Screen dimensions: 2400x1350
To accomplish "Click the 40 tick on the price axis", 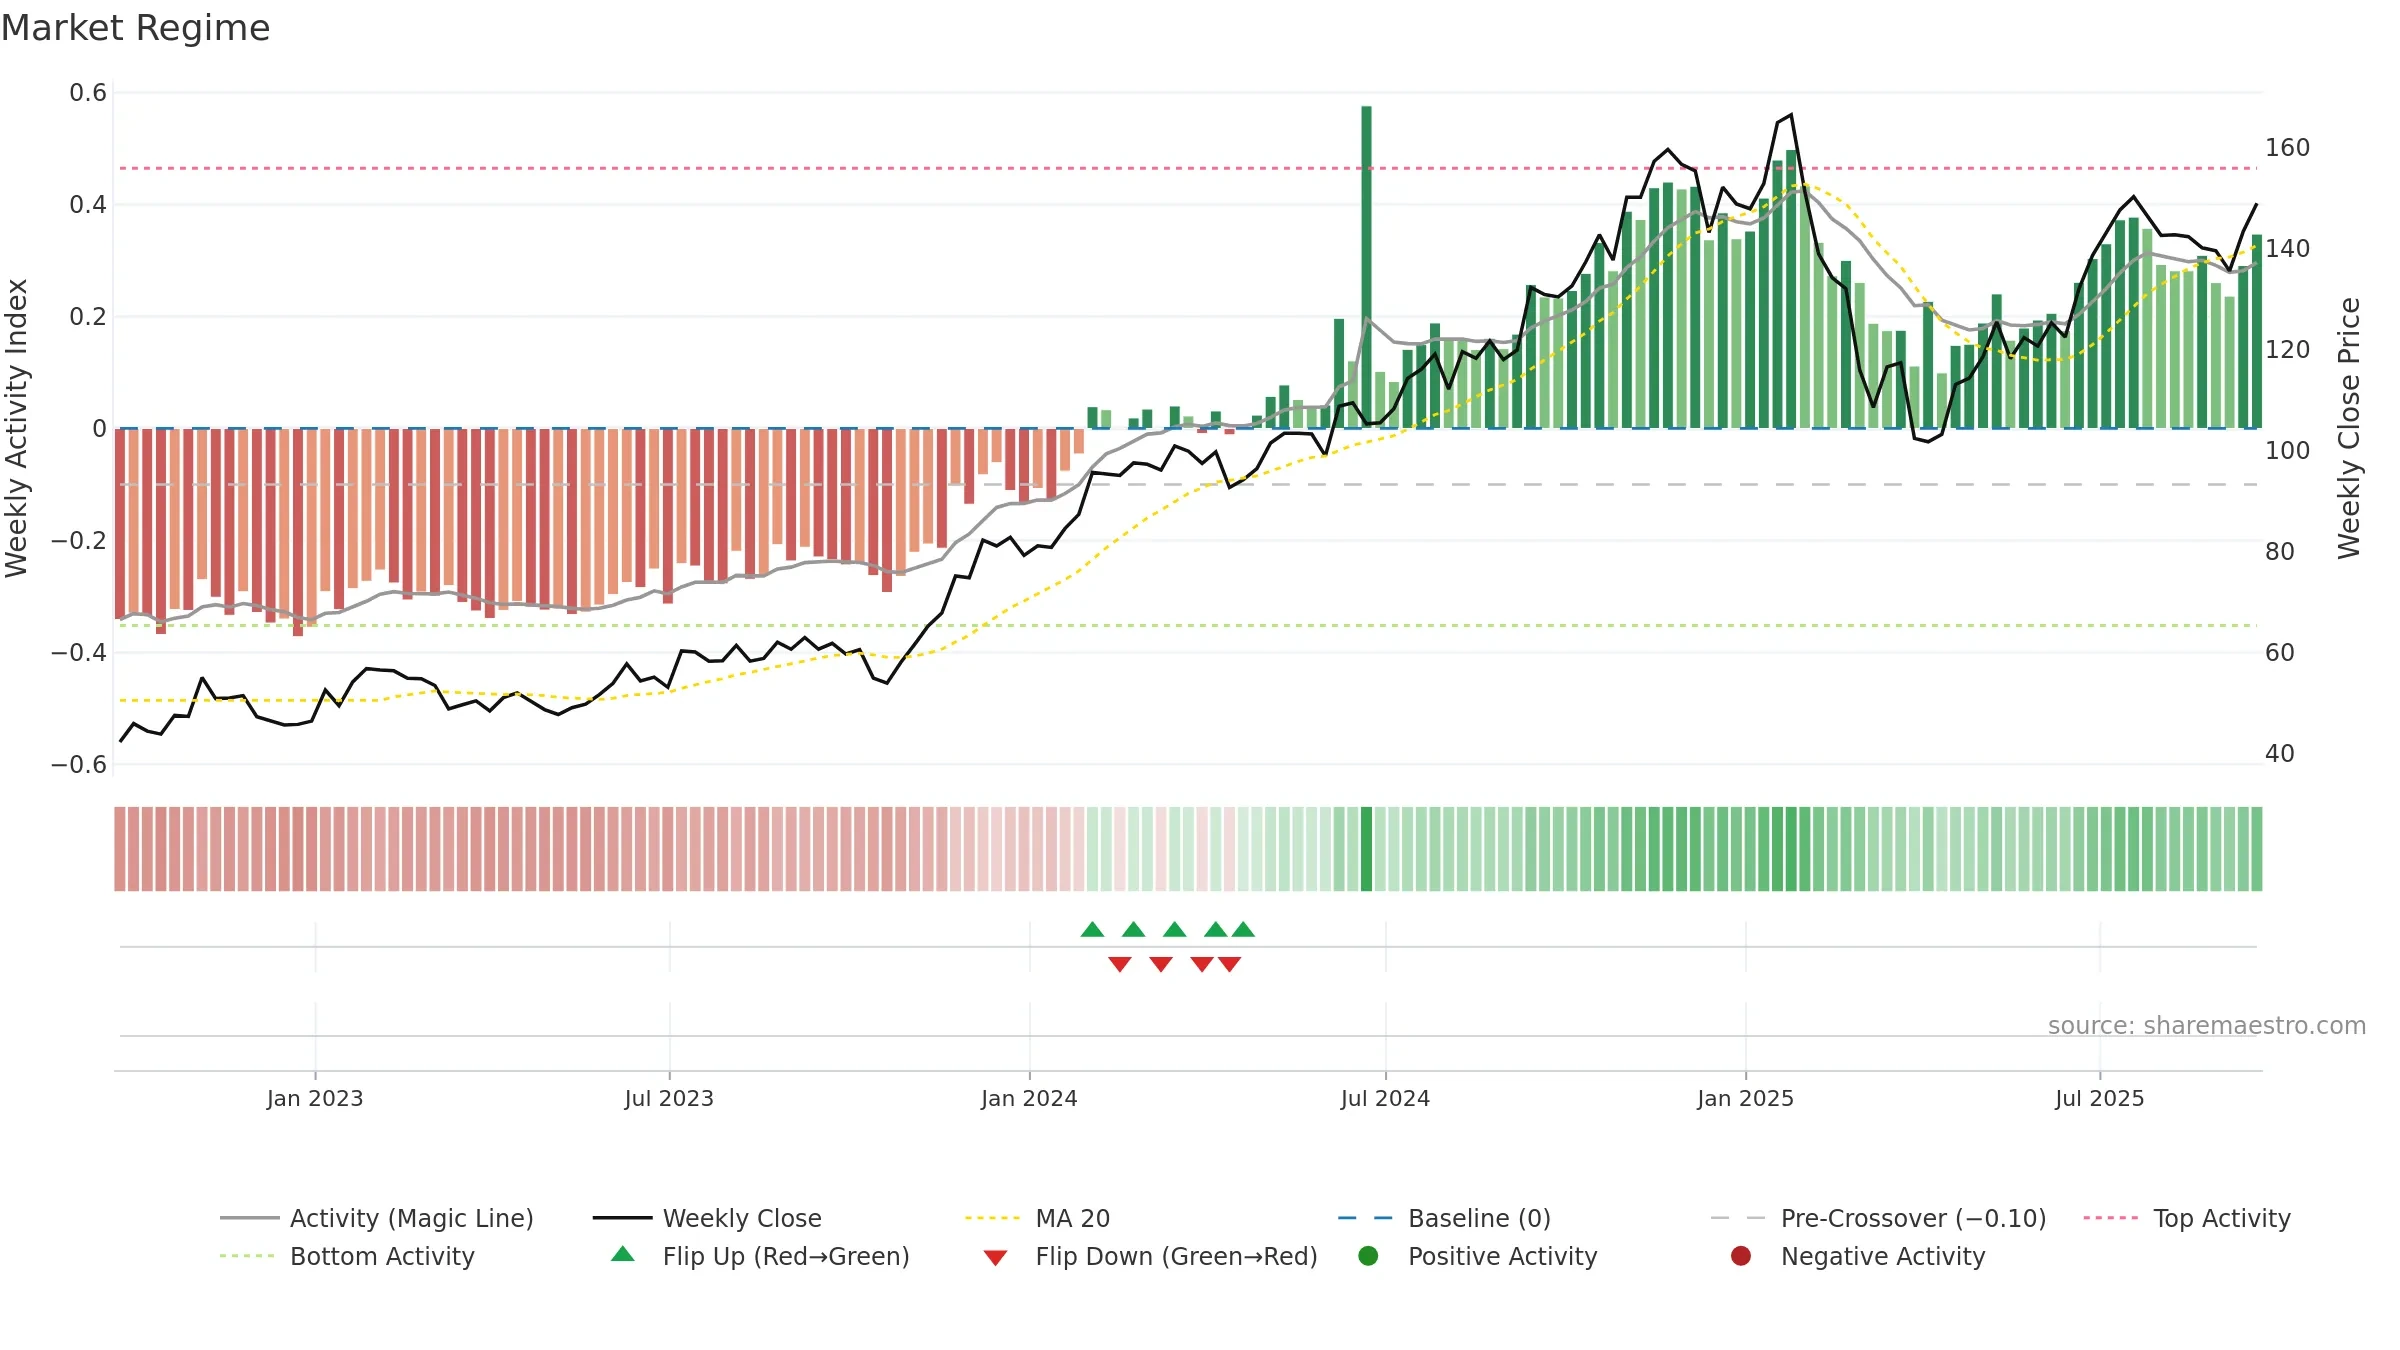I will click(2279, 754).
